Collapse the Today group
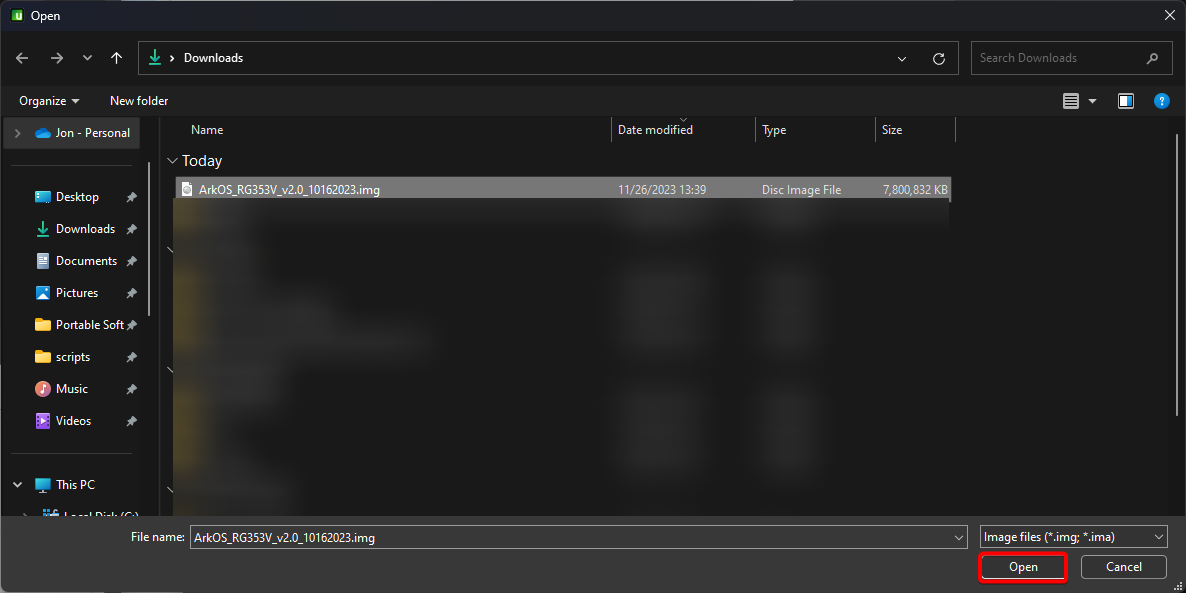The width and height of the screenshot is (1186, 593). pyautogui.click(x=173, y=161)
